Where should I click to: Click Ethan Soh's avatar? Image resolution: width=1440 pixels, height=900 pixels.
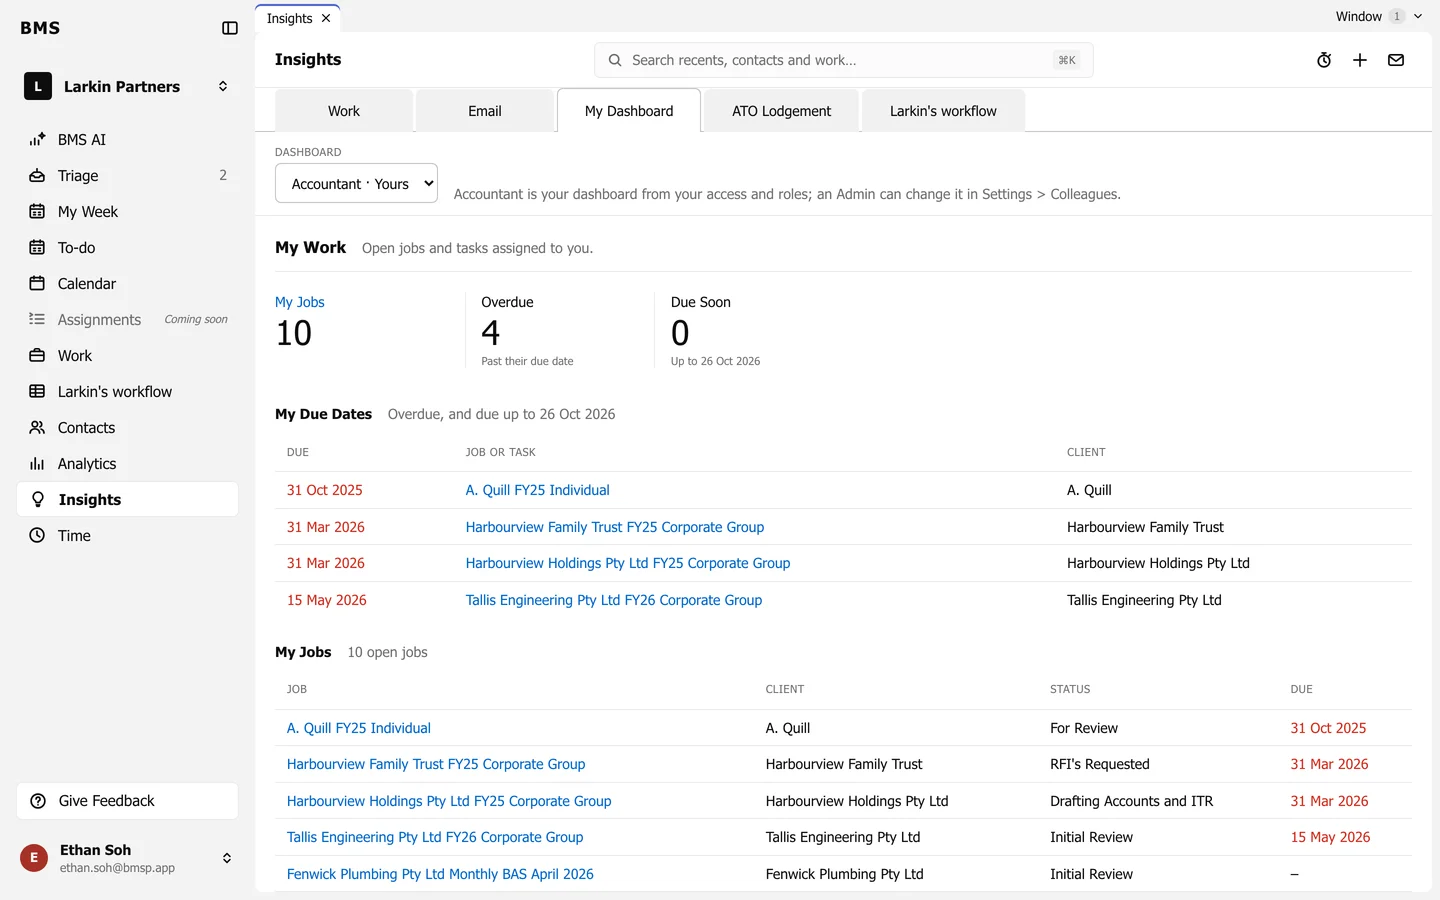click(34, 858)
